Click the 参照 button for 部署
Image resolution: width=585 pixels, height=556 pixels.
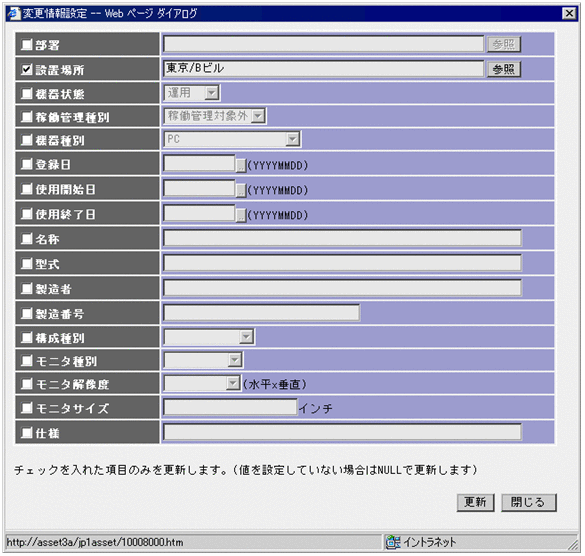tap(504, 44)
